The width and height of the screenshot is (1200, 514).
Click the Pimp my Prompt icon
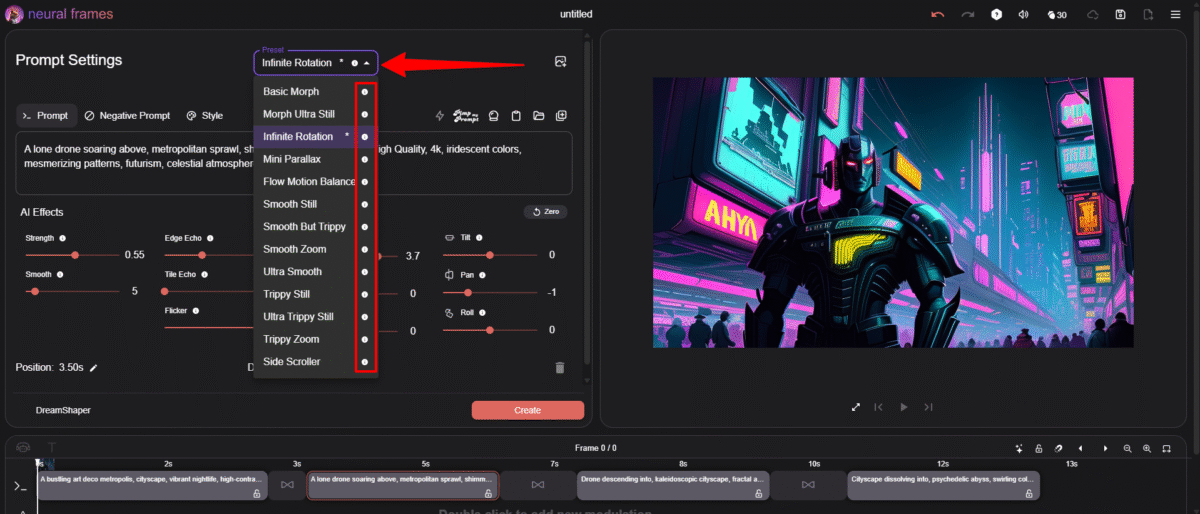(x=466, y=116)
